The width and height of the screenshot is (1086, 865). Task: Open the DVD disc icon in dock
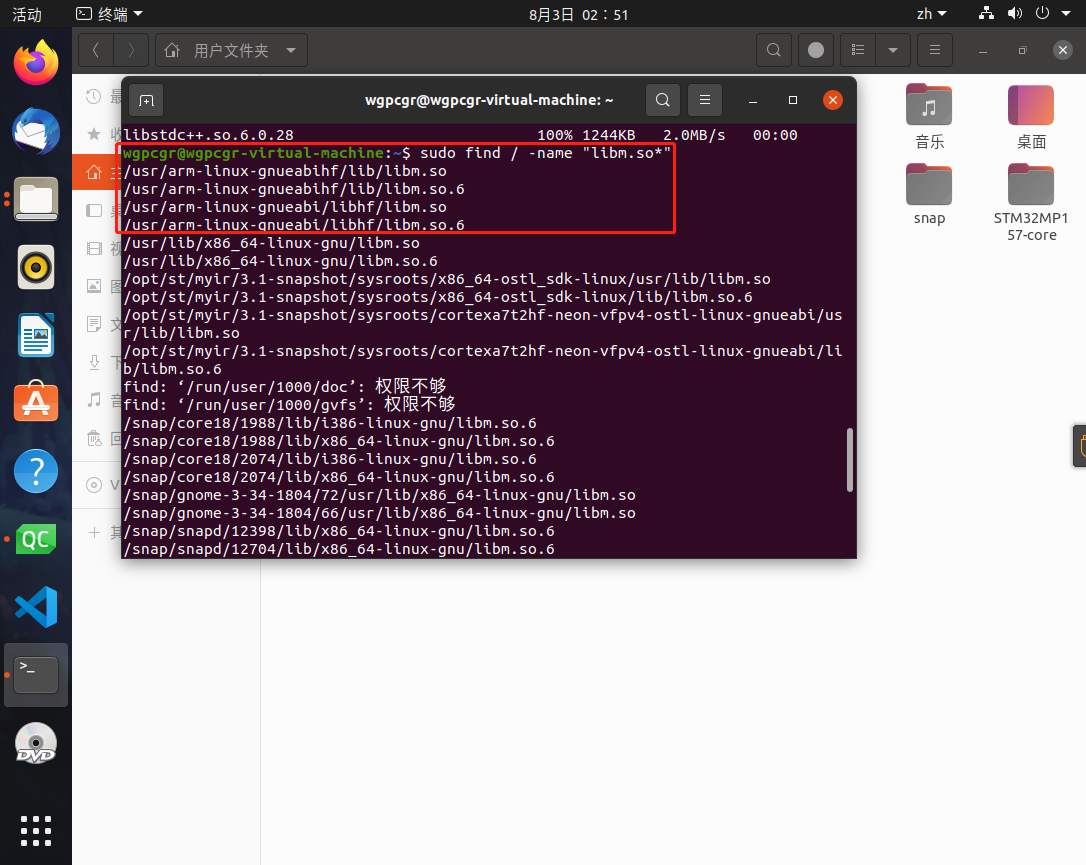pos(36,742)
